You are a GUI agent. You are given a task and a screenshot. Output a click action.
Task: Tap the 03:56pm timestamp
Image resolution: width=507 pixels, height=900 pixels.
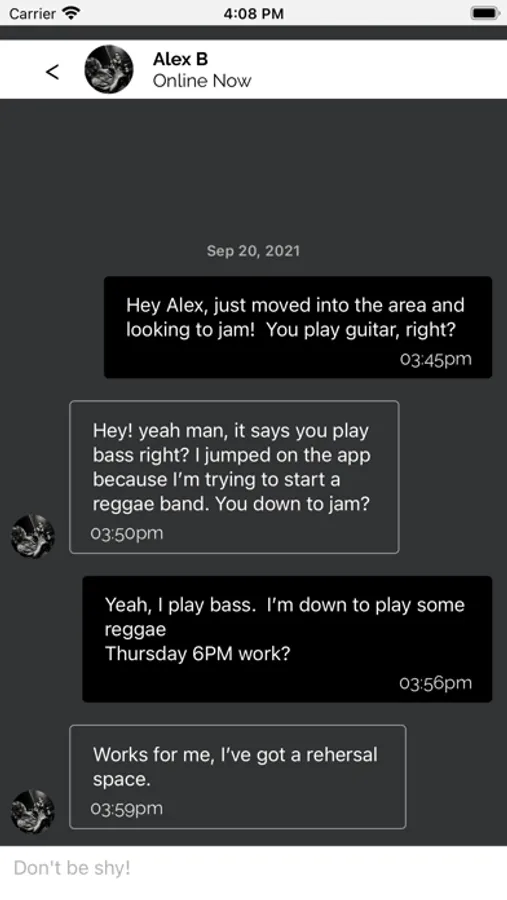pos(436,683)
